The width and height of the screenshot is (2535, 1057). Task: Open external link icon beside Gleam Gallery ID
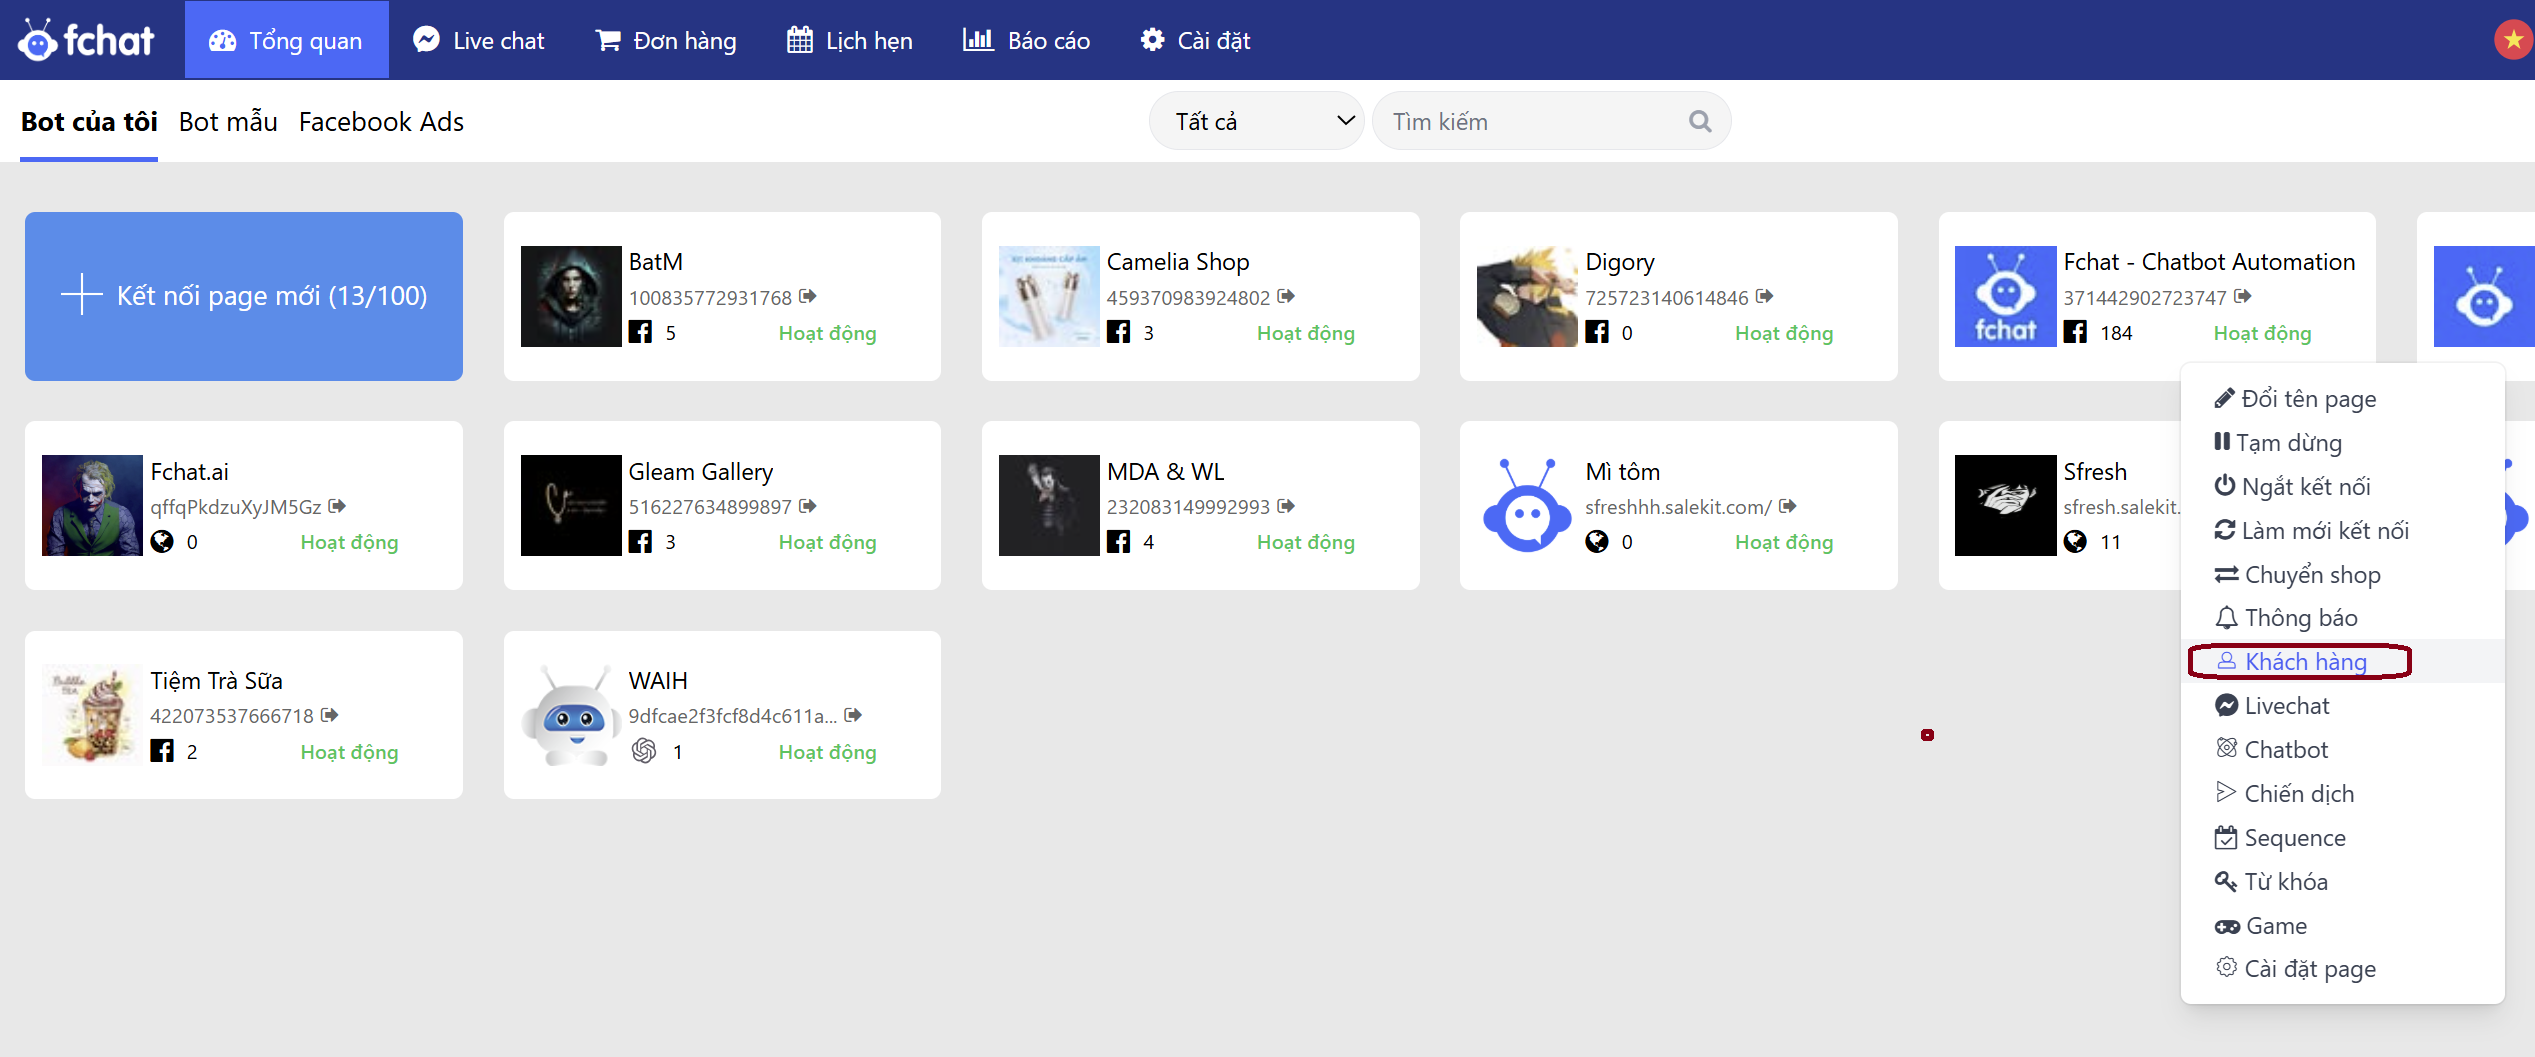point(808,506)
